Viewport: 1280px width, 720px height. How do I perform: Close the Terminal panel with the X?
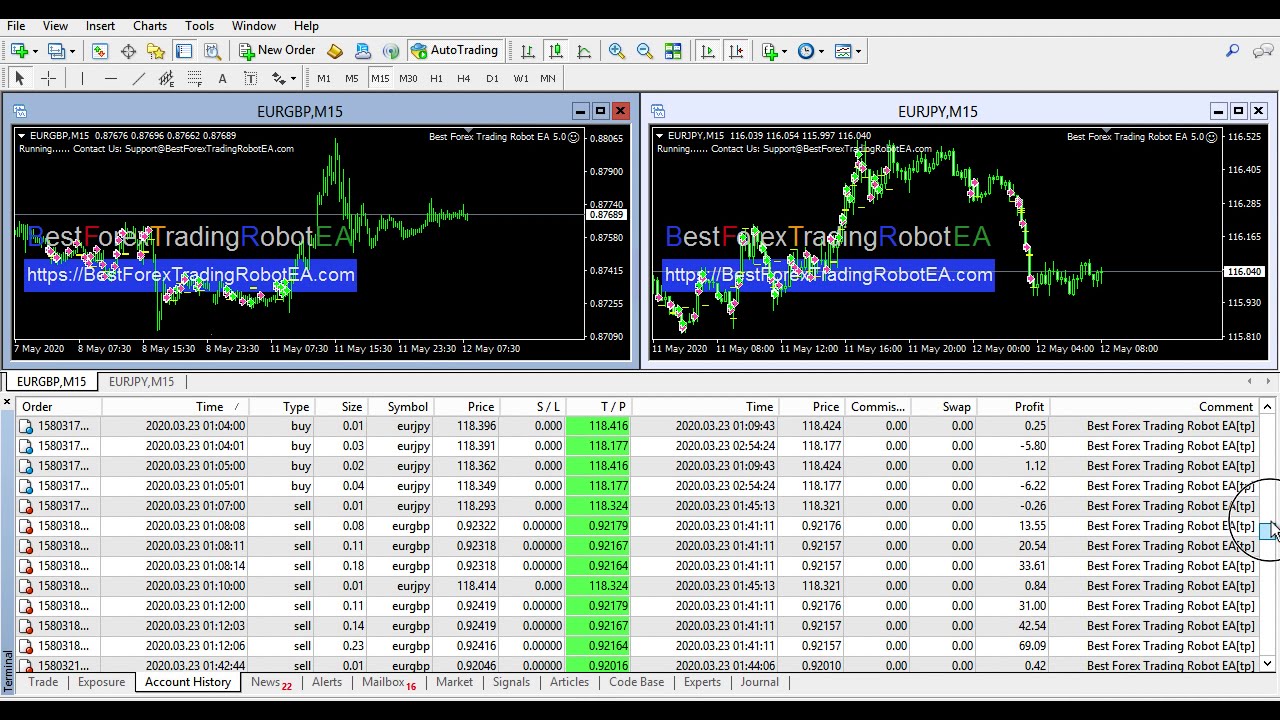[7, 402]
